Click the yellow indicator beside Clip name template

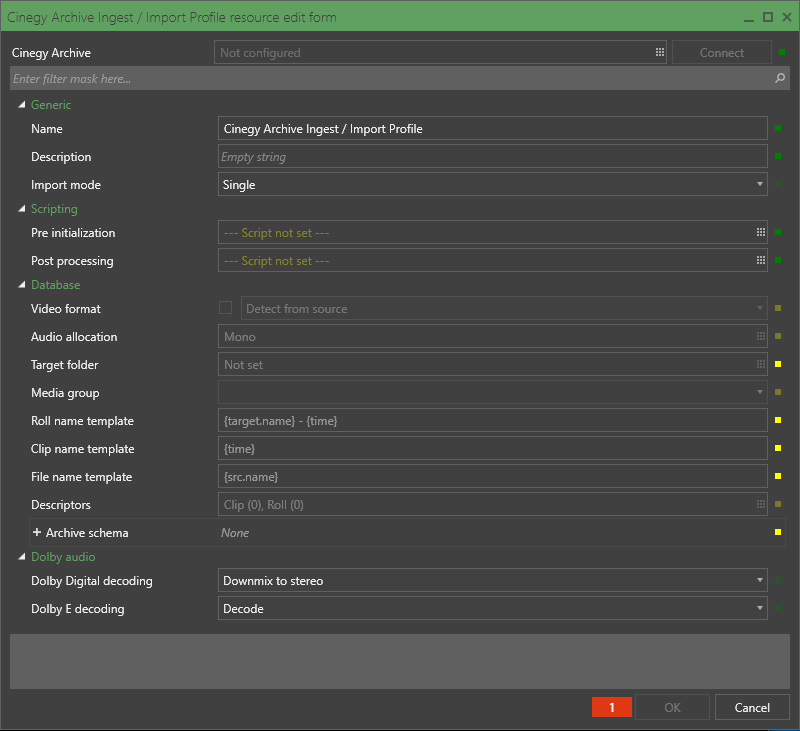(x=778, y=448)
